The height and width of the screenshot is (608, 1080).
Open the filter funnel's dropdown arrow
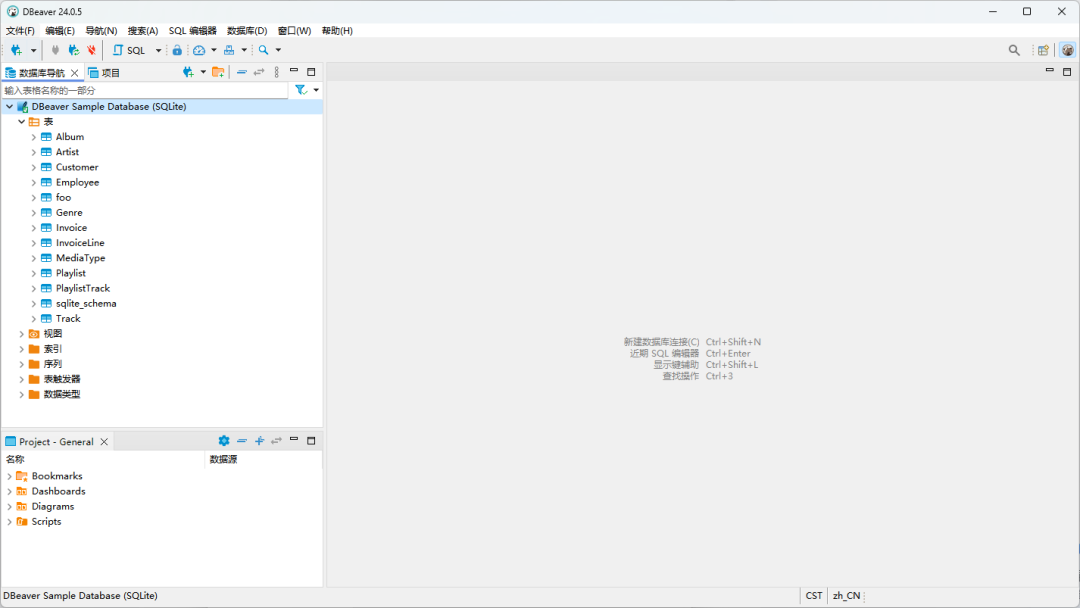click(316, 90)
